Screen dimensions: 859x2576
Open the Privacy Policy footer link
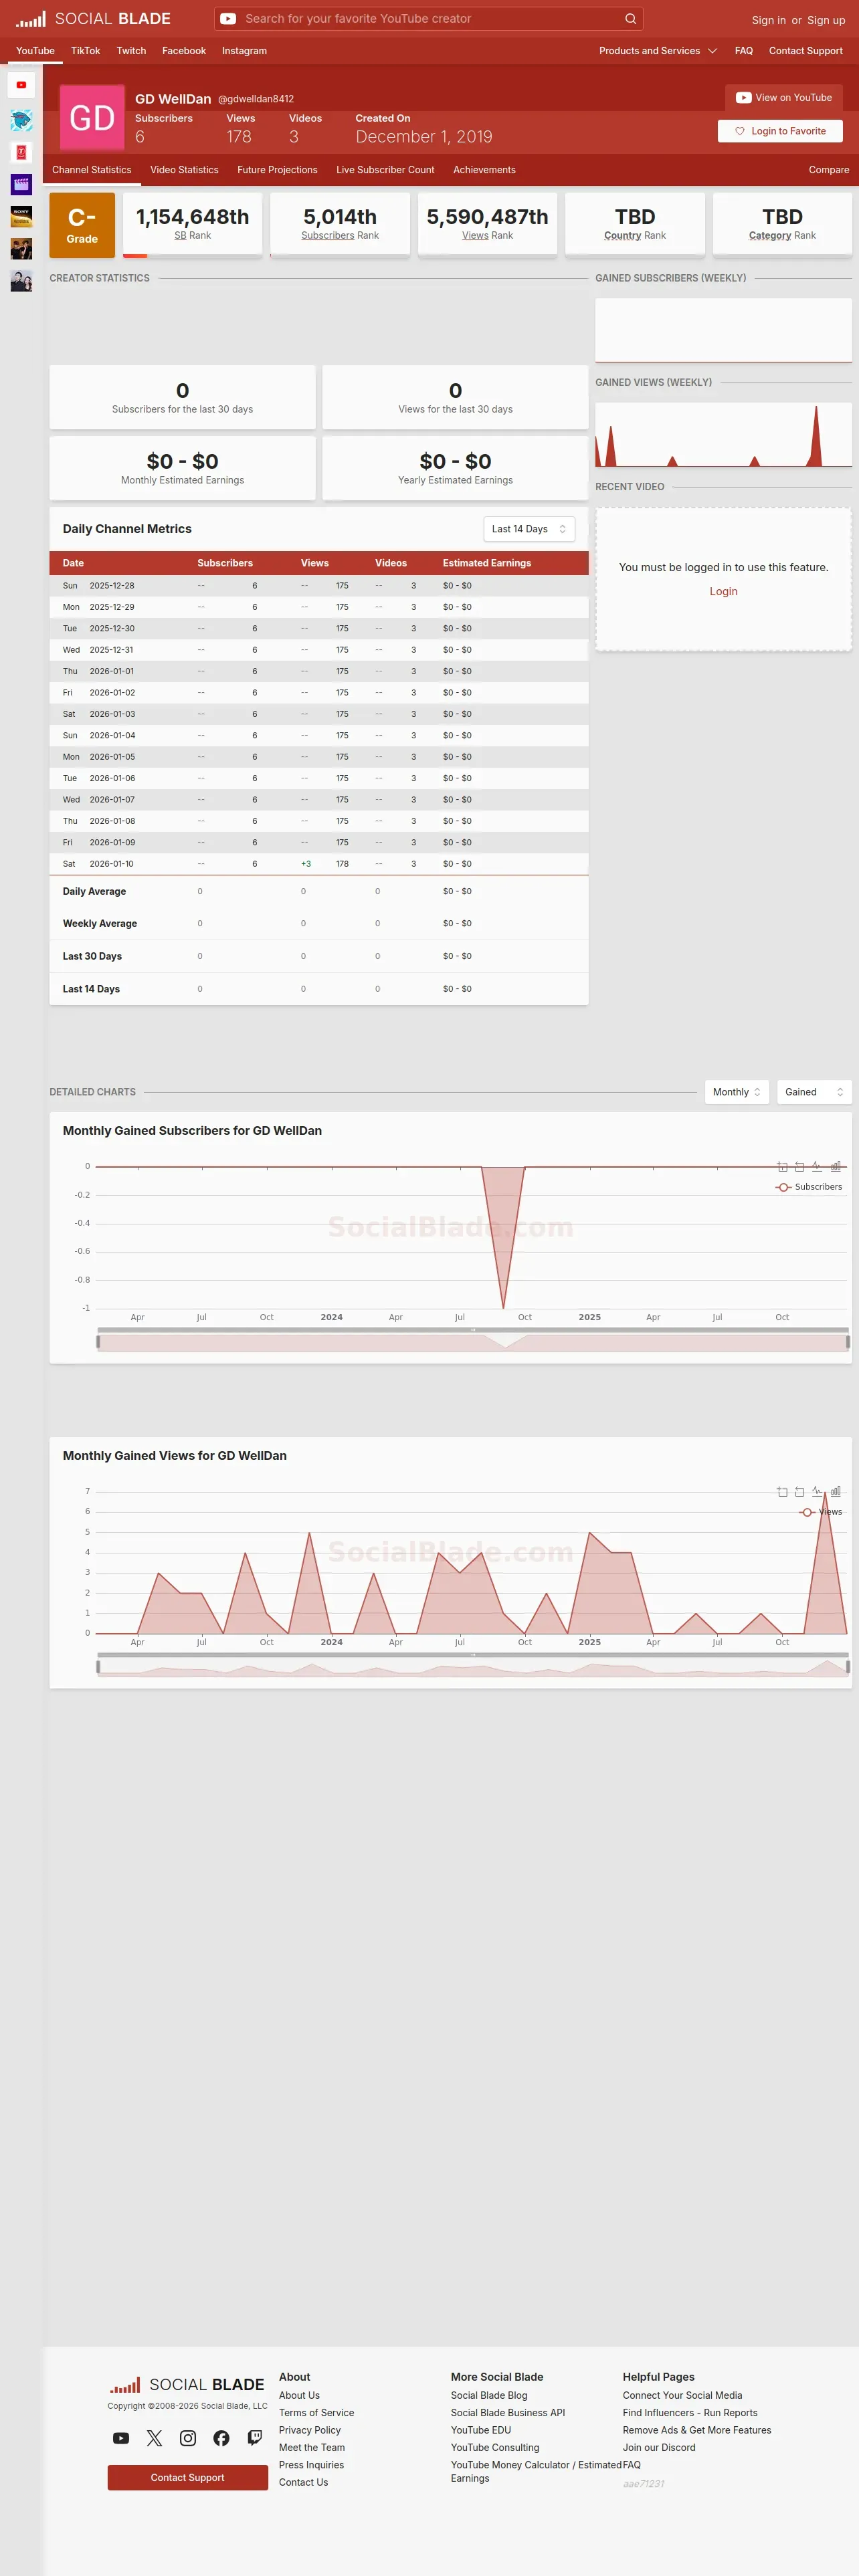tap(310, 2430)
